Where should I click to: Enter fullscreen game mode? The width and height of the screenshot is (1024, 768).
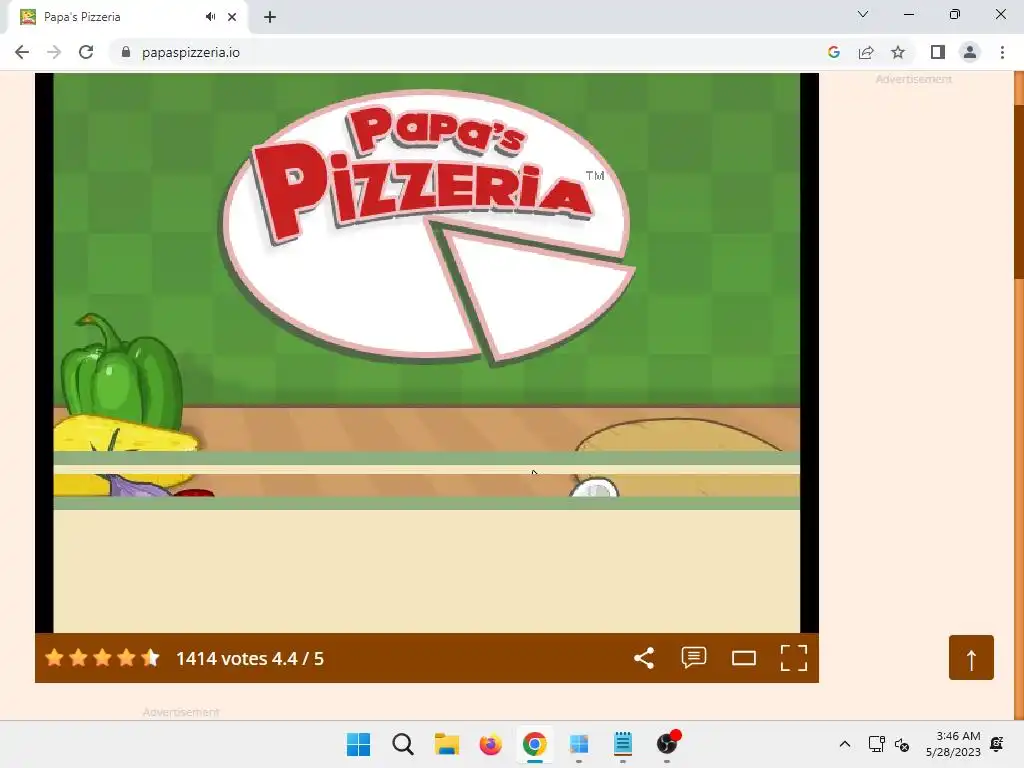tap(794, 658)
